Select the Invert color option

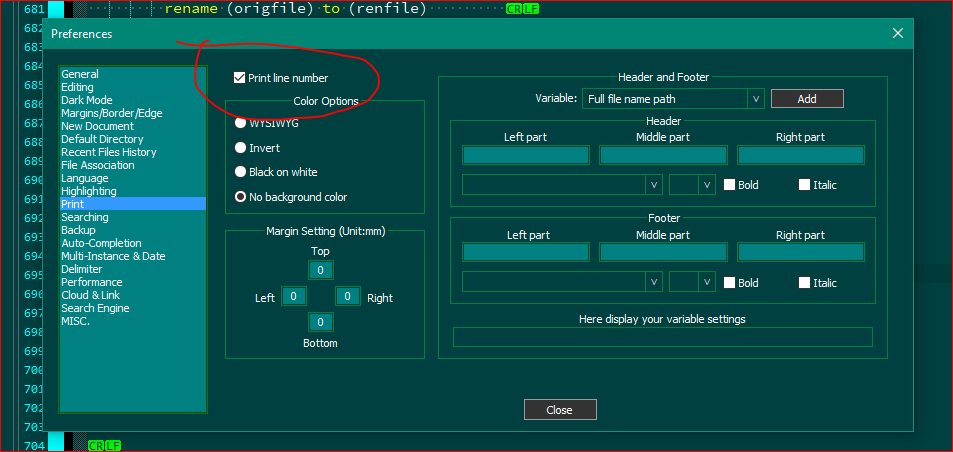click(240, 148)
